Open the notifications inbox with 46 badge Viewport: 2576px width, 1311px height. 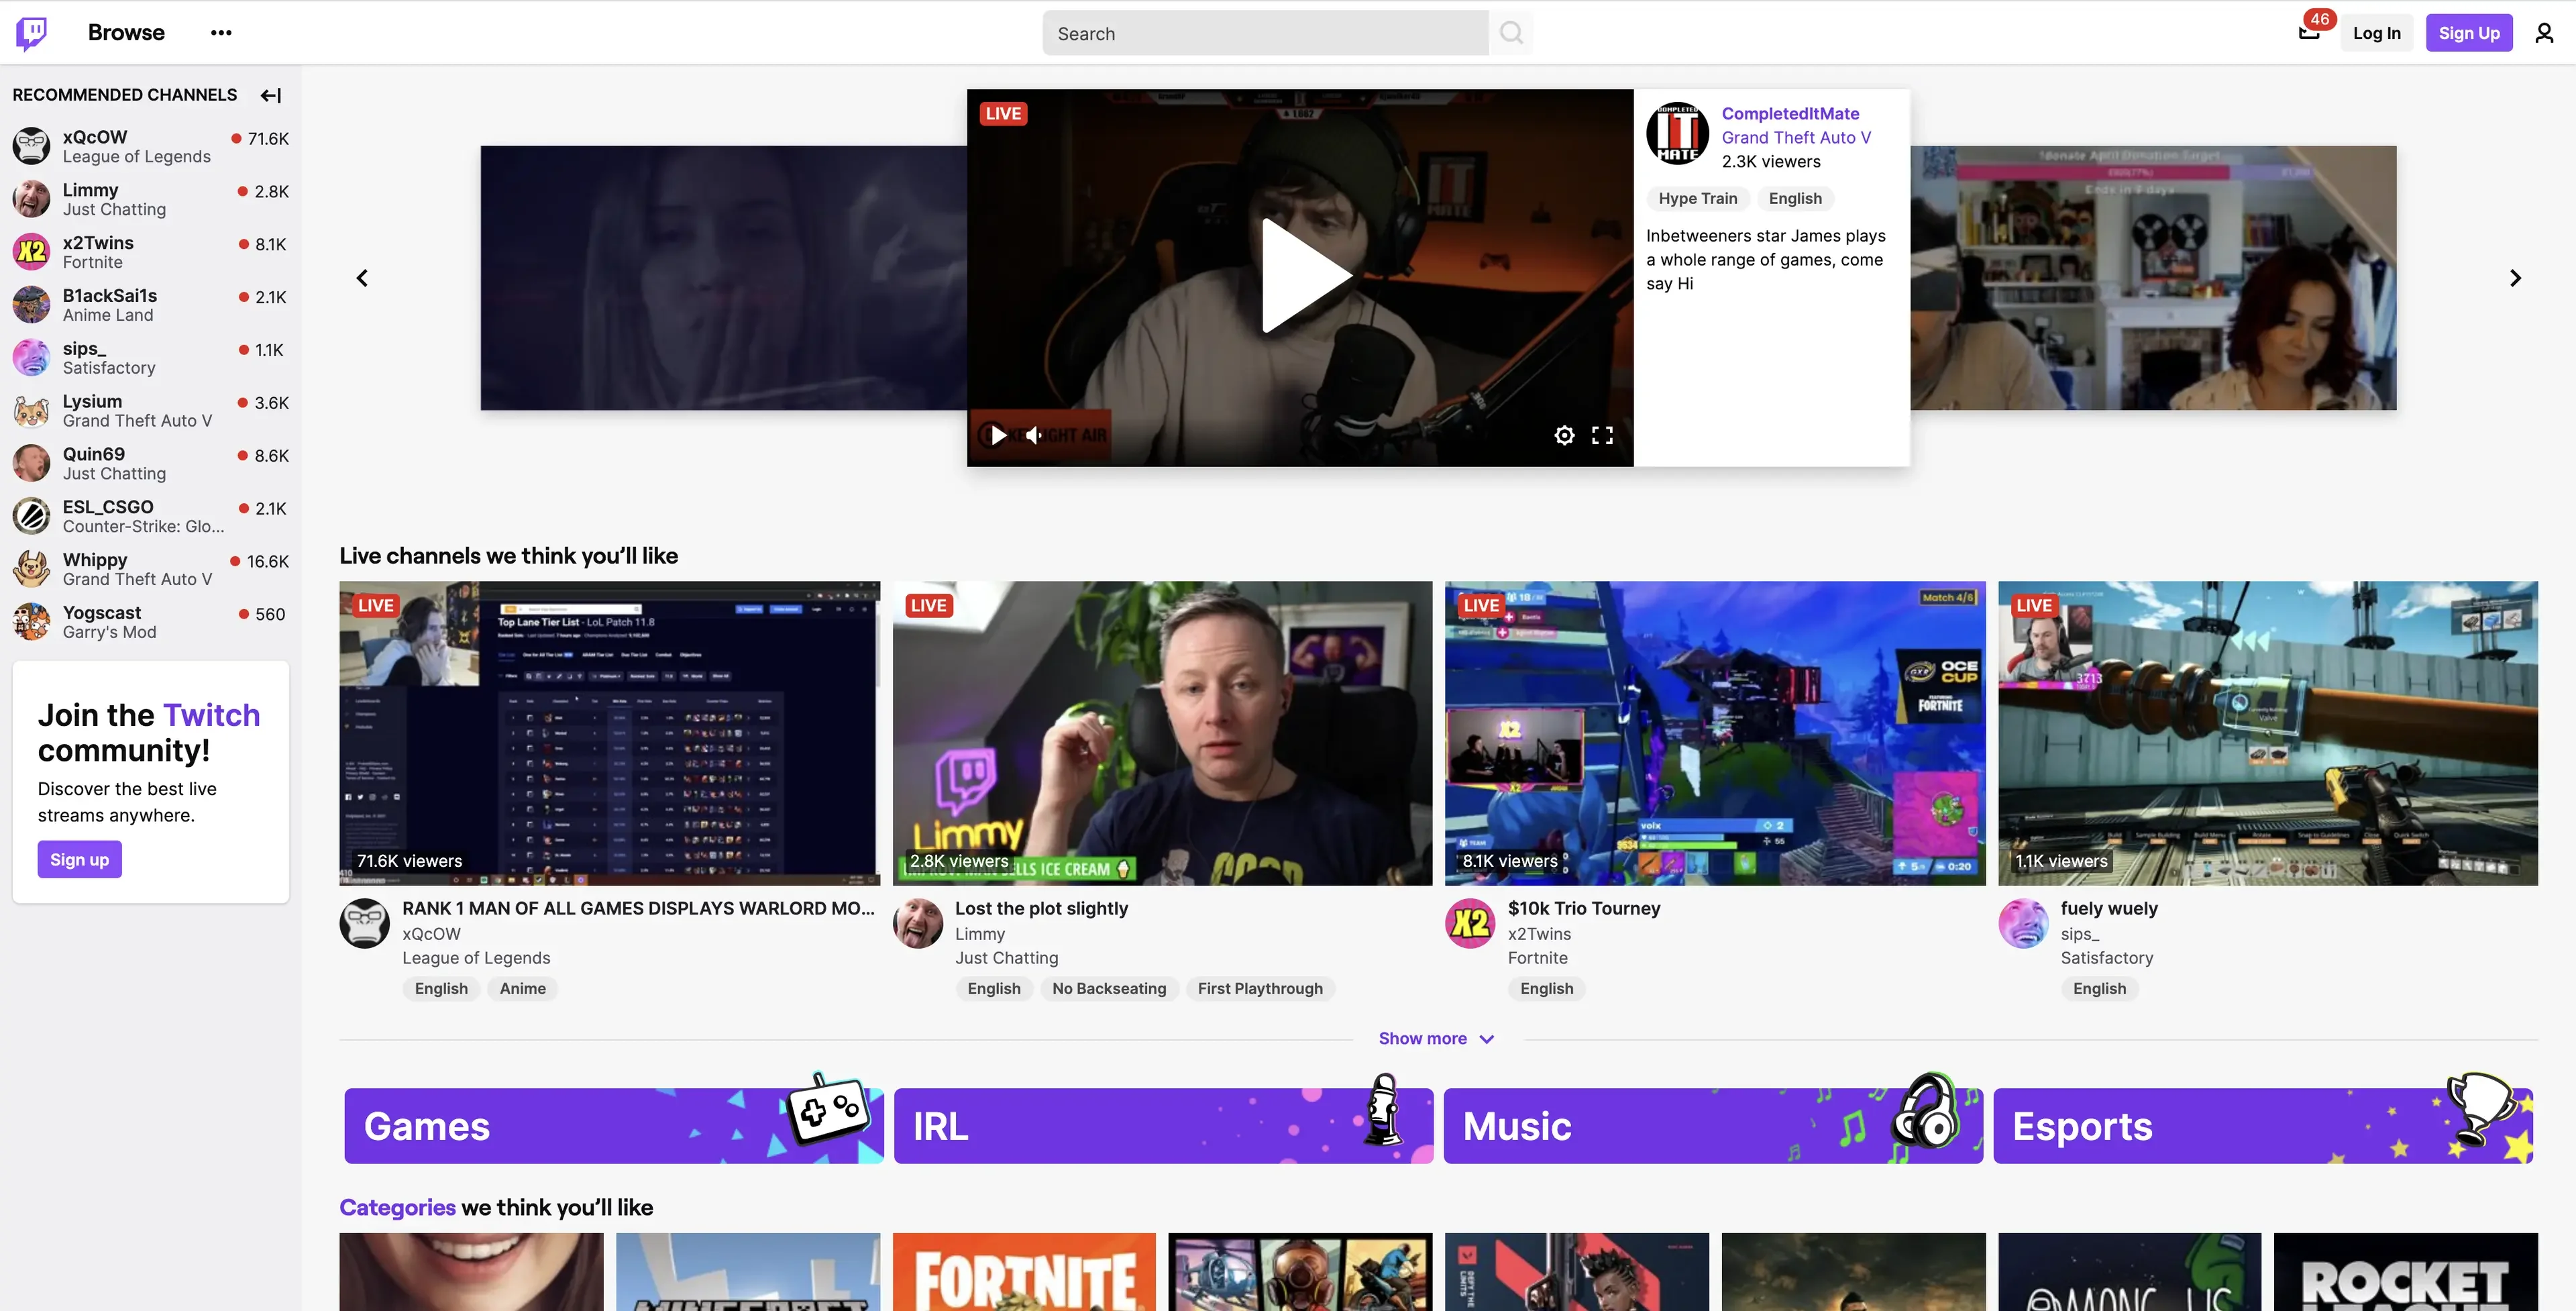[x=2308, y=33]
